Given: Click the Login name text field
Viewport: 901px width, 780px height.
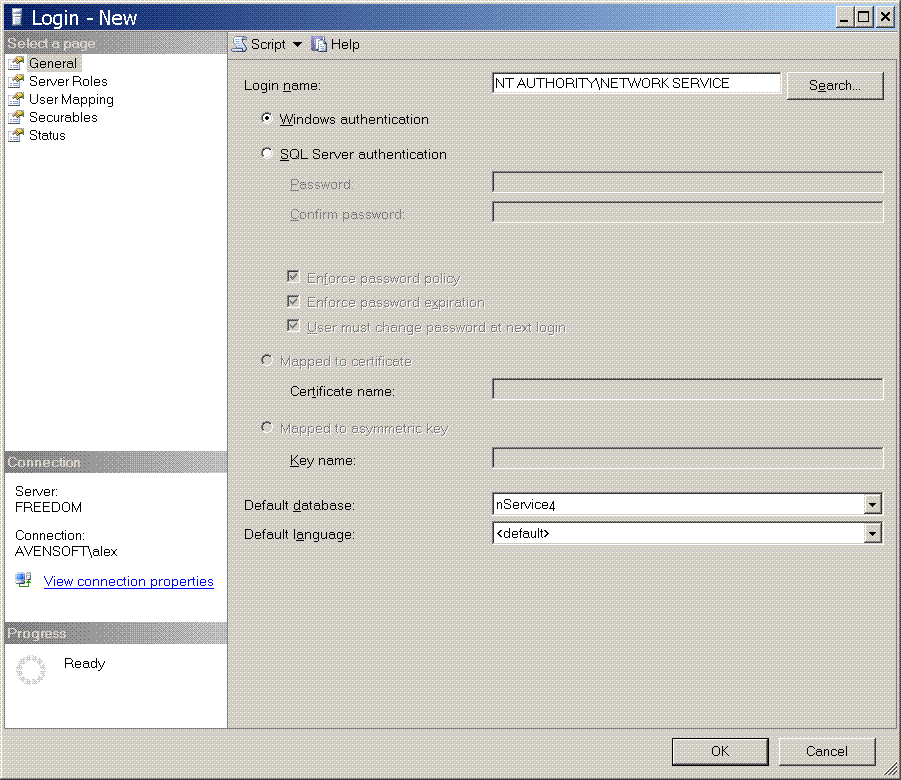Looking at the screenshot, I should tap(637, 83).
